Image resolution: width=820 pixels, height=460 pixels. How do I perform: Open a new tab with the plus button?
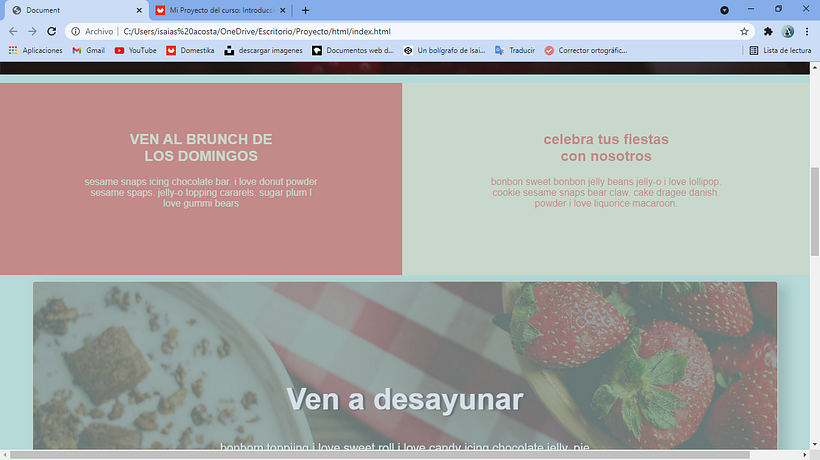305,10
